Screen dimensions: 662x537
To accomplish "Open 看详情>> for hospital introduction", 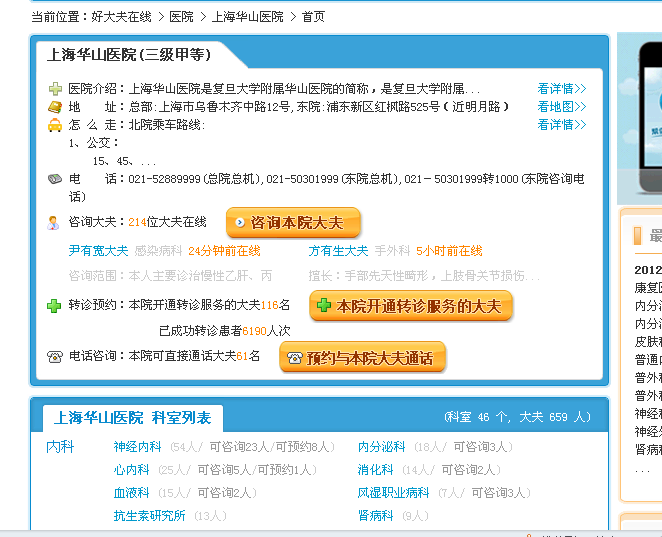I will click(562, 89).
